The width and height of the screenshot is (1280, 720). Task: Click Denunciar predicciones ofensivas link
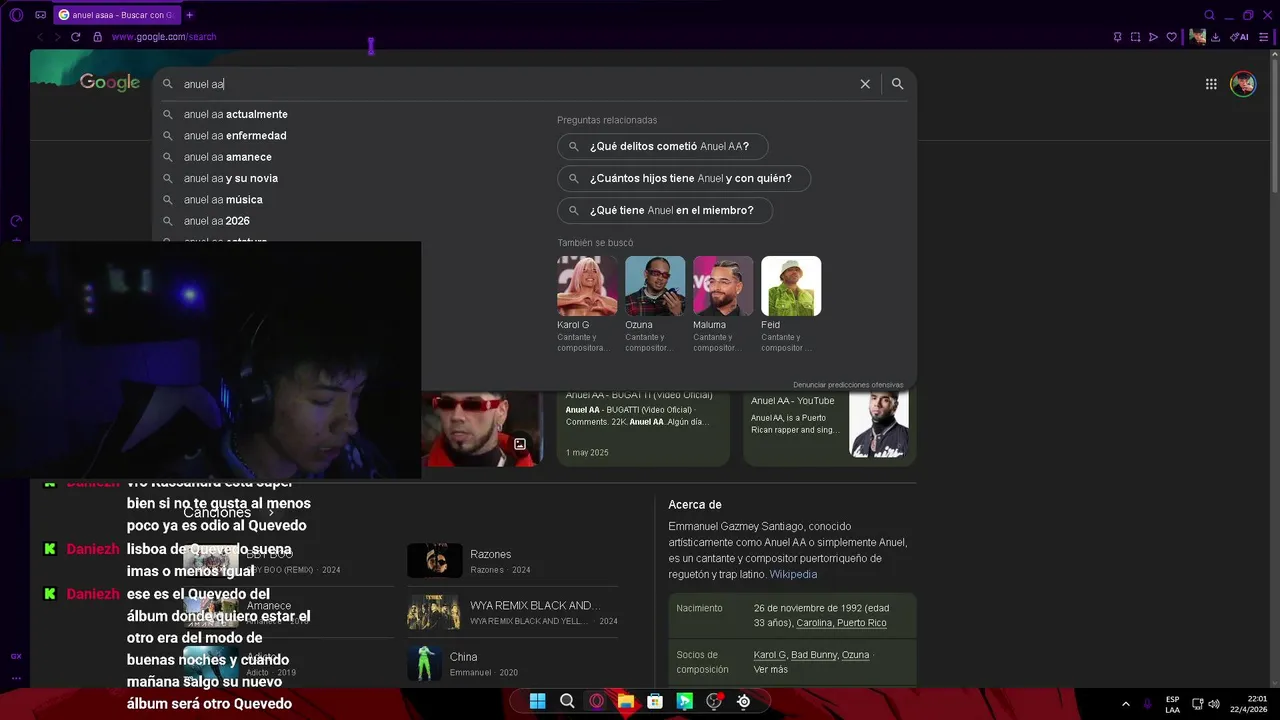pos(848,385)
